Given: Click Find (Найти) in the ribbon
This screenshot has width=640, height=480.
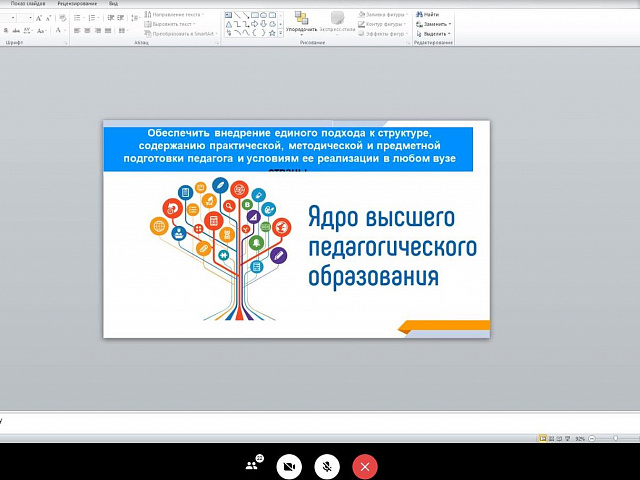Looking at the screenshot, I should click(429, 15).
